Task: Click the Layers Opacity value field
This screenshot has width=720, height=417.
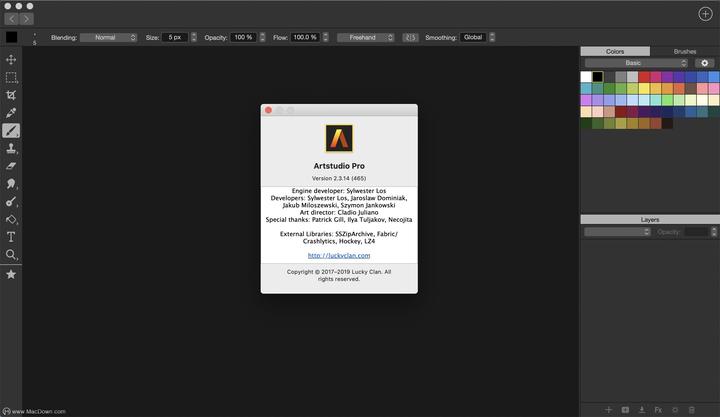Action: (x=697, y=232)
